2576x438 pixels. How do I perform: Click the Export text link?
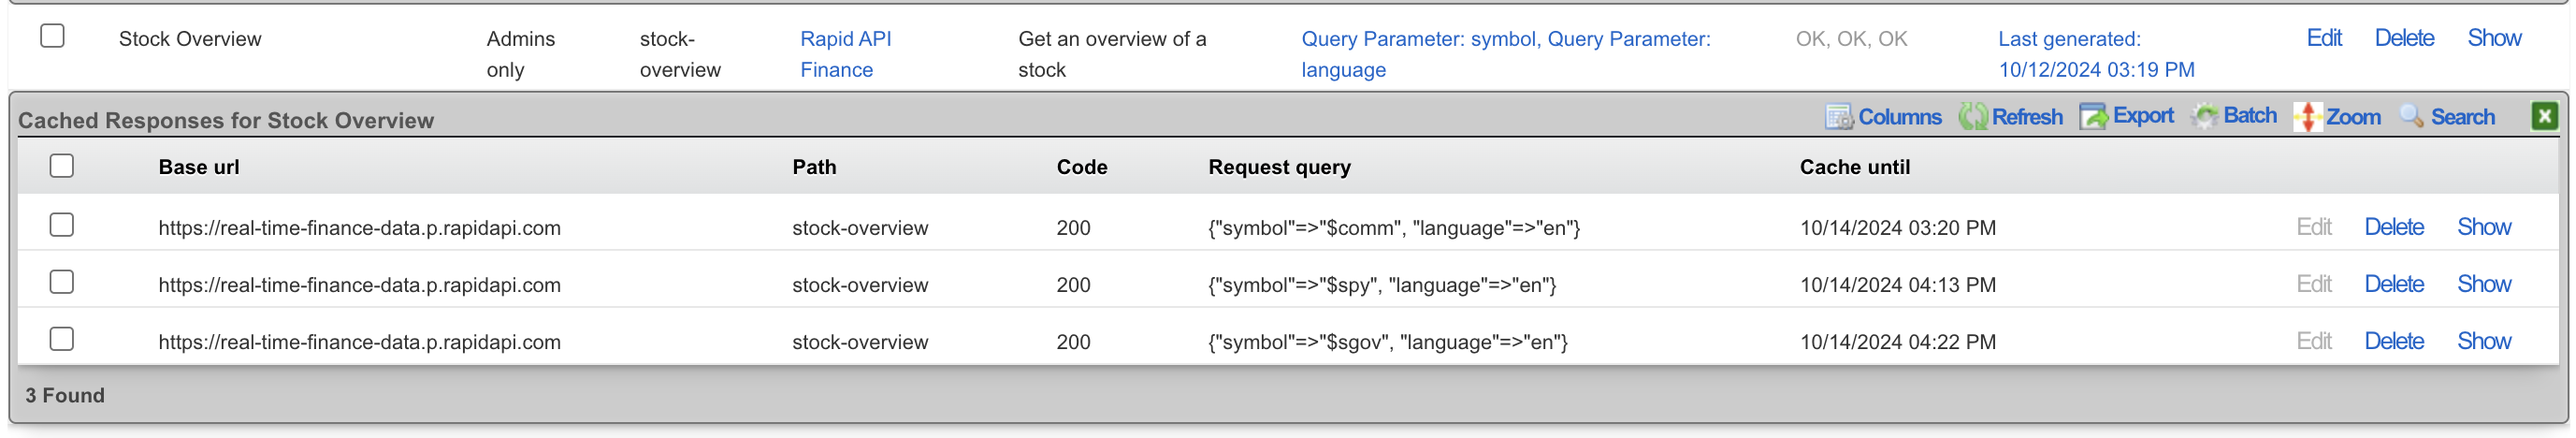(2143, 116)
